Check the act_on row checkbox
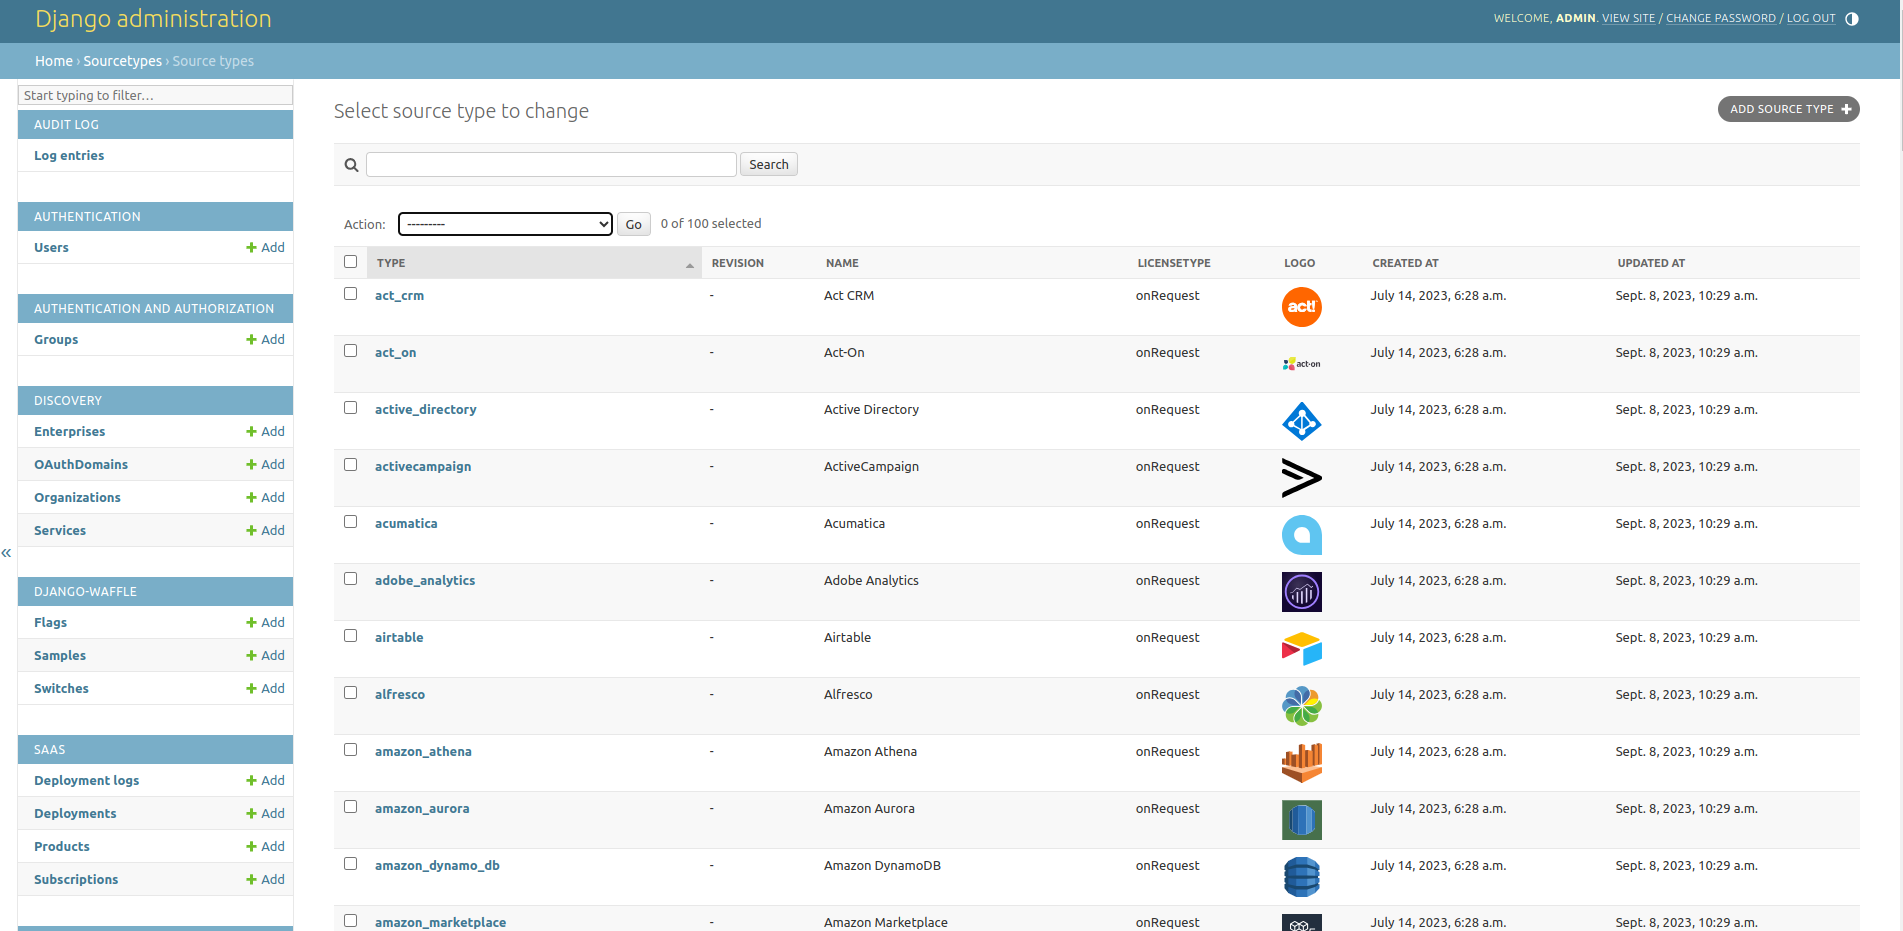This screenshot has height=931, width=1903. (350, 351)
